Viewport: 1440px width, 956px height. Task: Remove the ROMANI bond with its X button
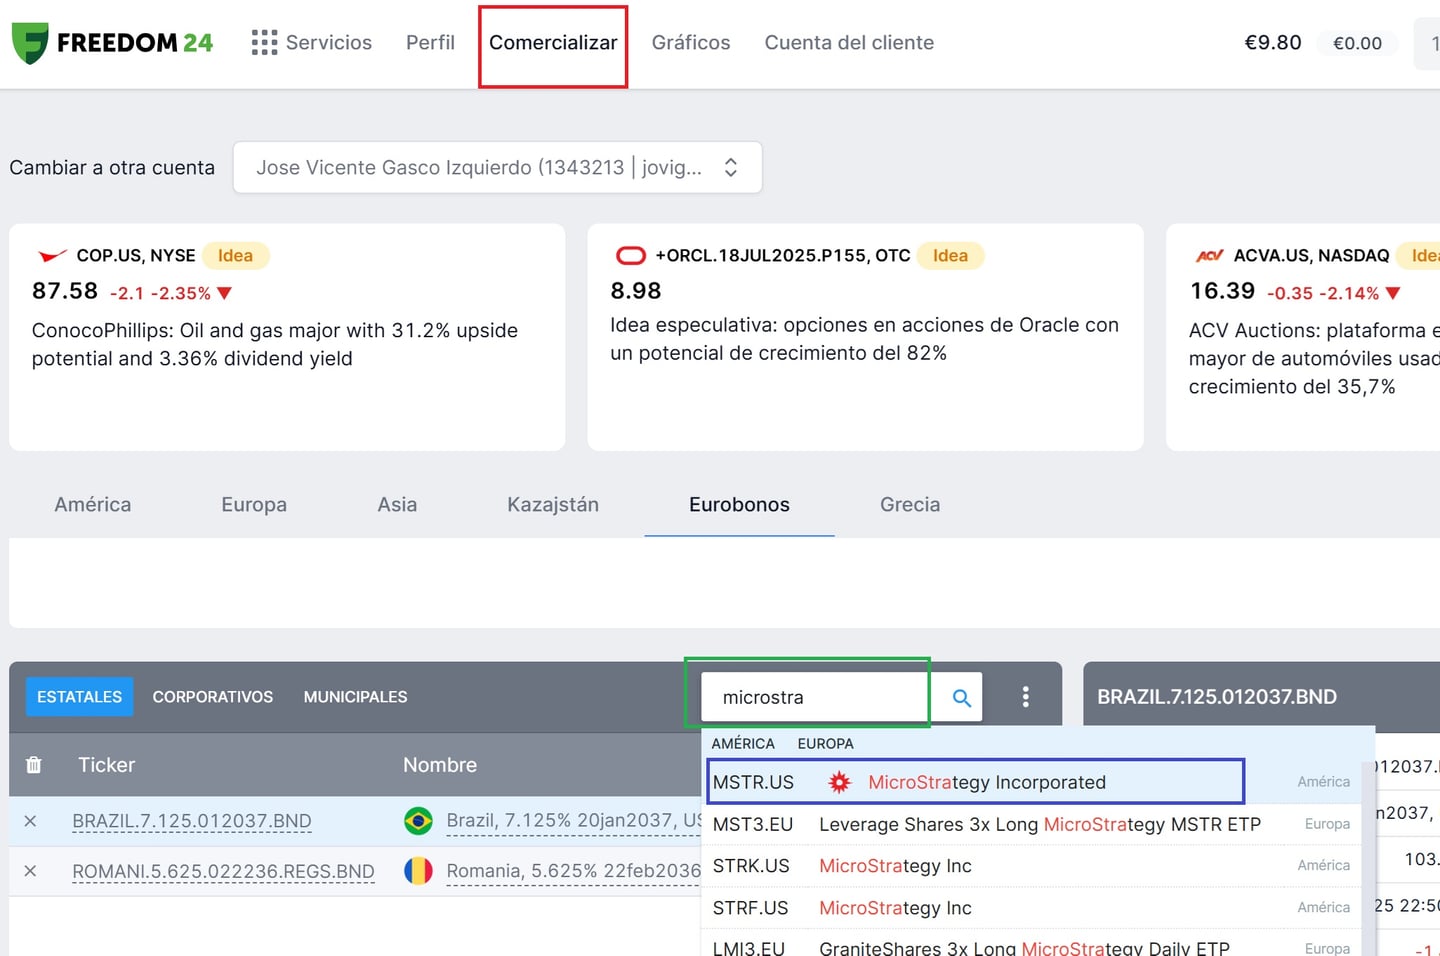30,870
